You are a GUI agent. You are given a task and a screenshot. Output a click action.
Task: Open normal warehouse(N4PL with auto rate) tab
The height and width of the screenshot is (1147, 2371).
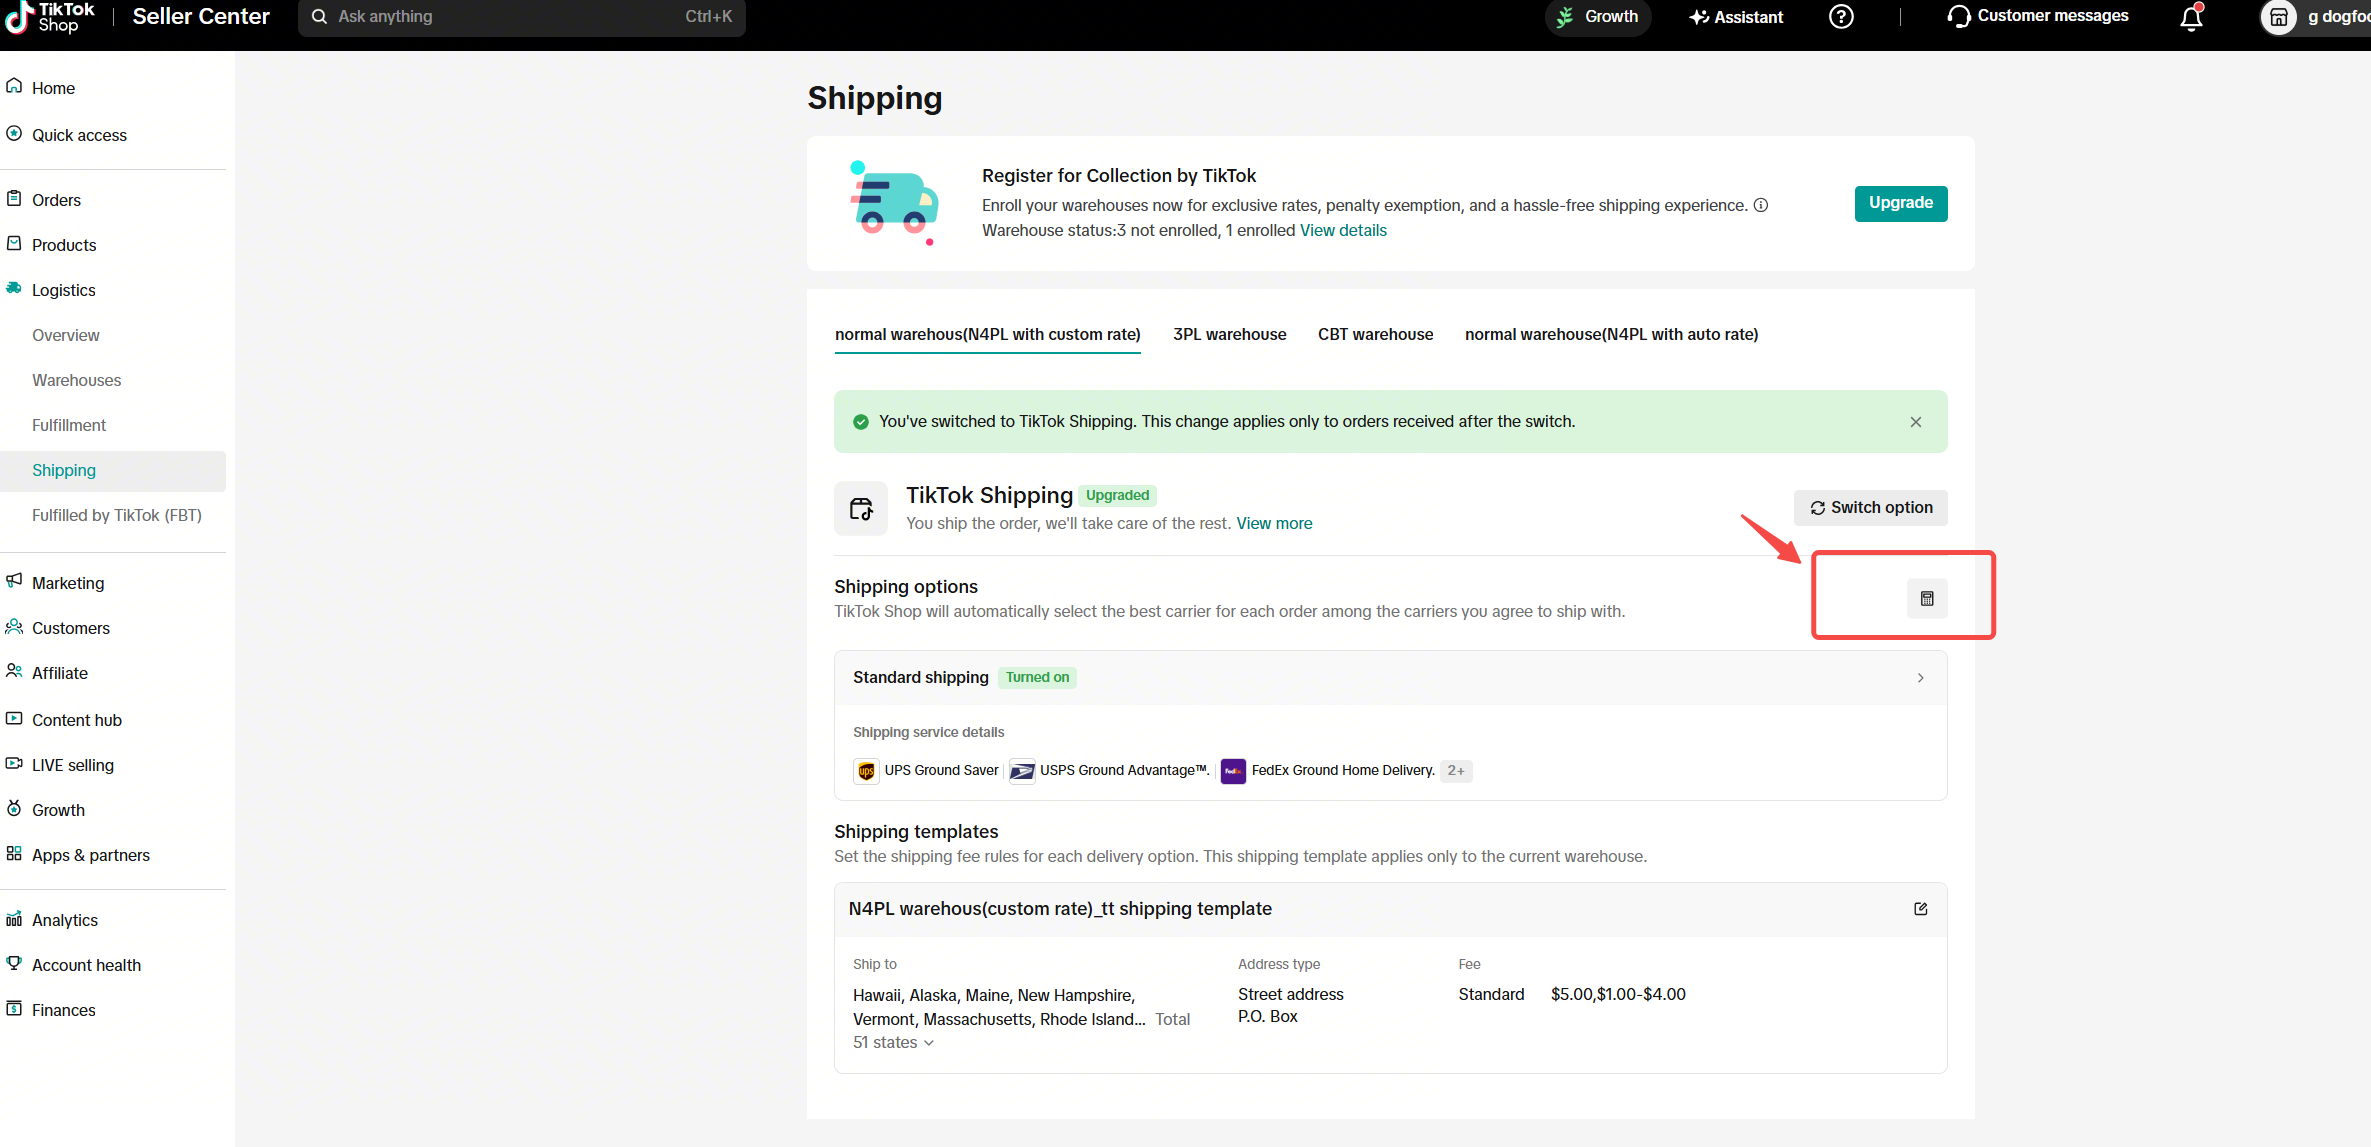(x=1612, y=335)
